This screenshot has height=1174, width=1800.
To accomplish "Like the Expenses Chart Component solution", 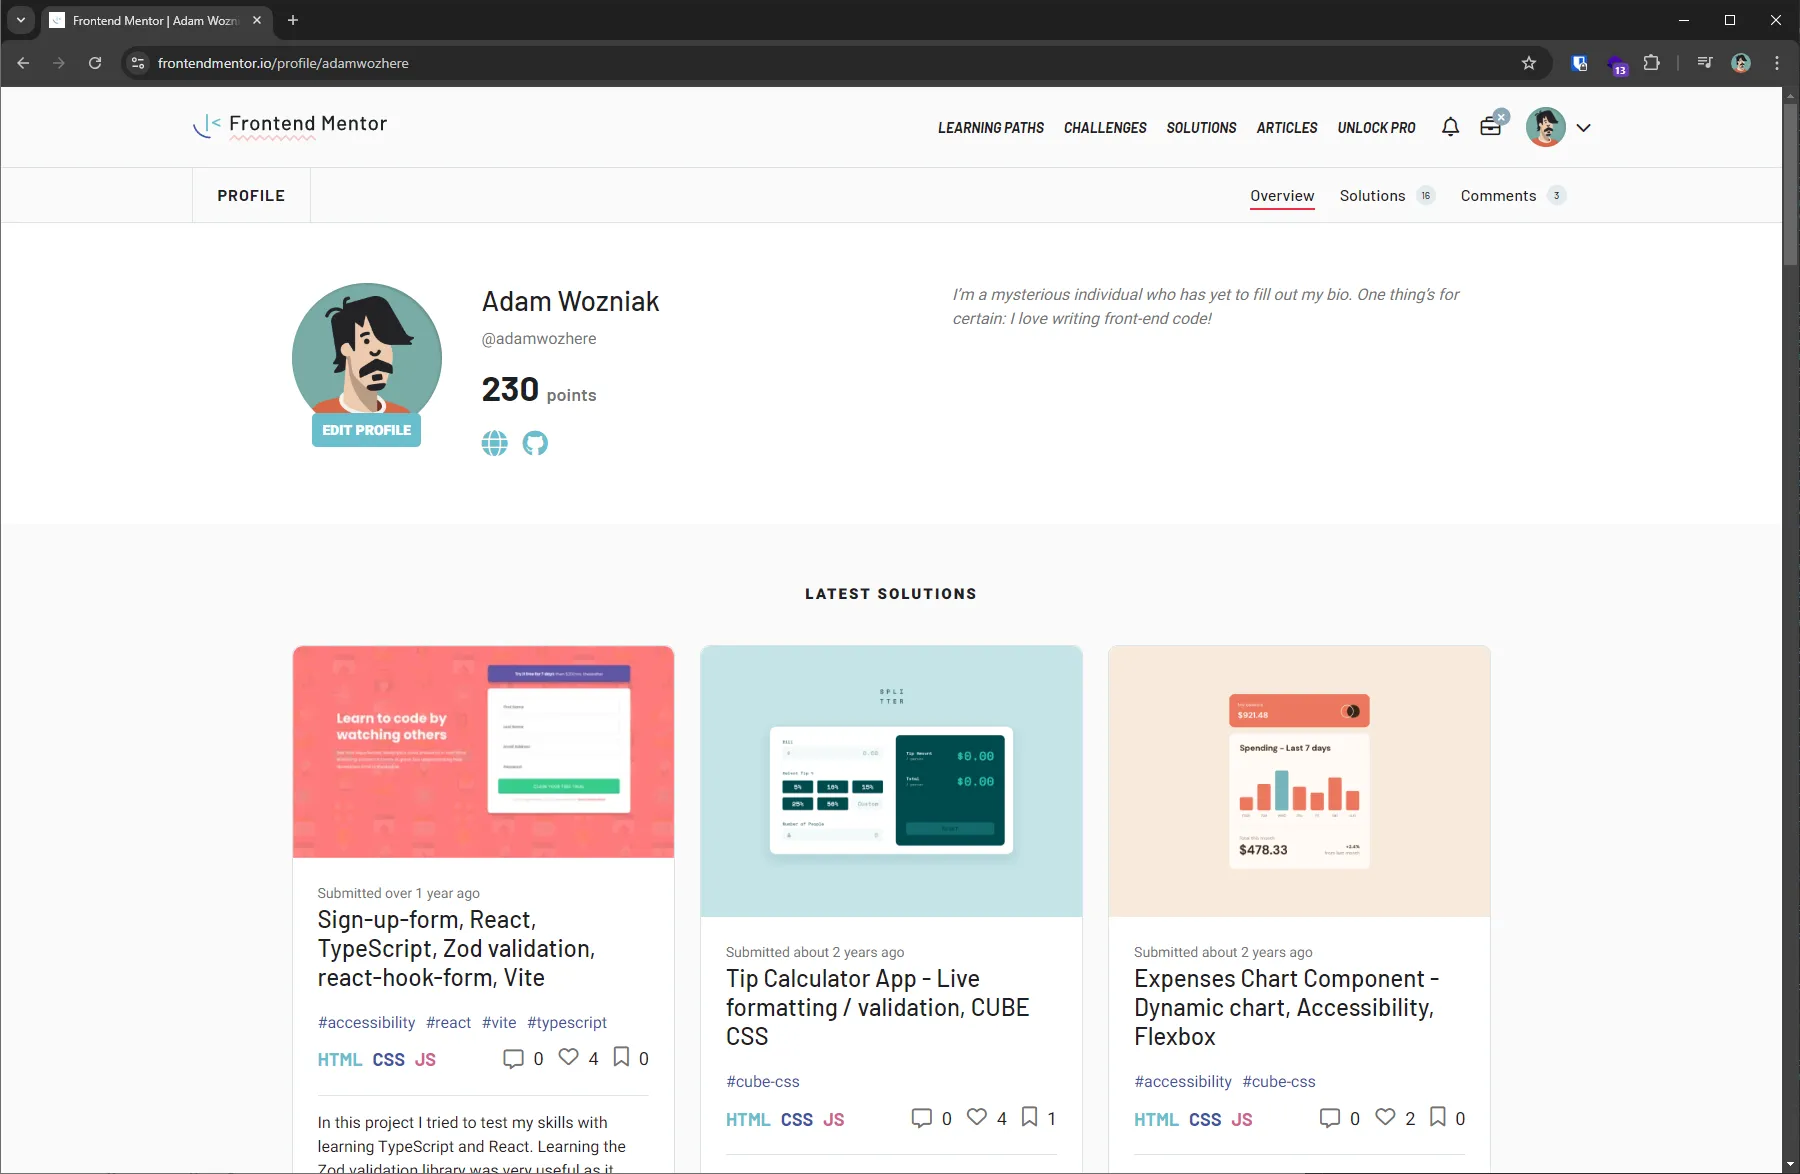I will [x=1385, y=1117].
